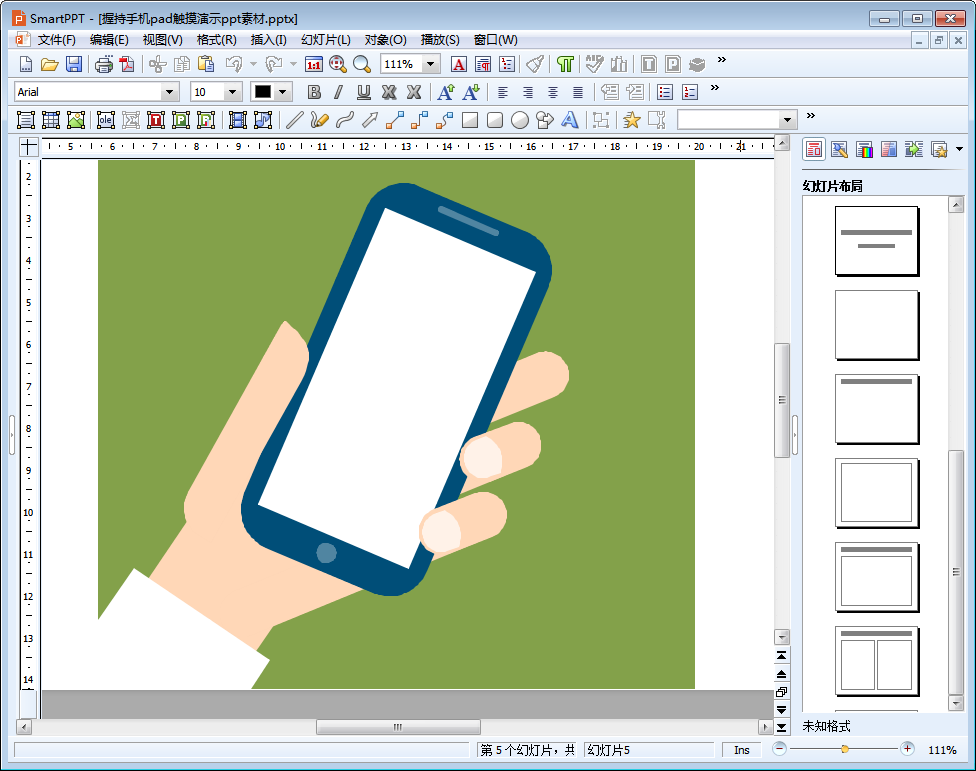The image size is (976, 771).
Task: Click the horizontal scrollbar thumb
Action: (398, 727)
